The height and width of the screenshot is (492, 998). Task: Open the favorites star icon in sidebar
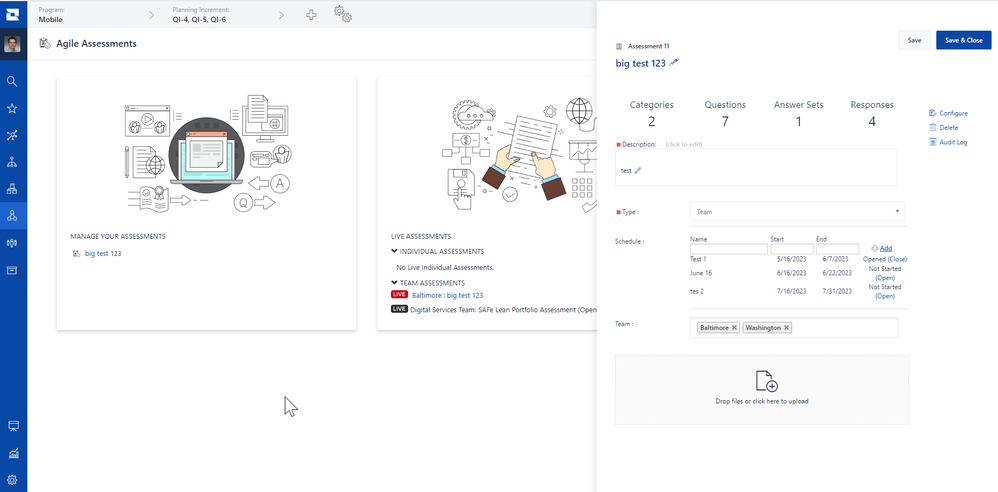tap(11, 108)
